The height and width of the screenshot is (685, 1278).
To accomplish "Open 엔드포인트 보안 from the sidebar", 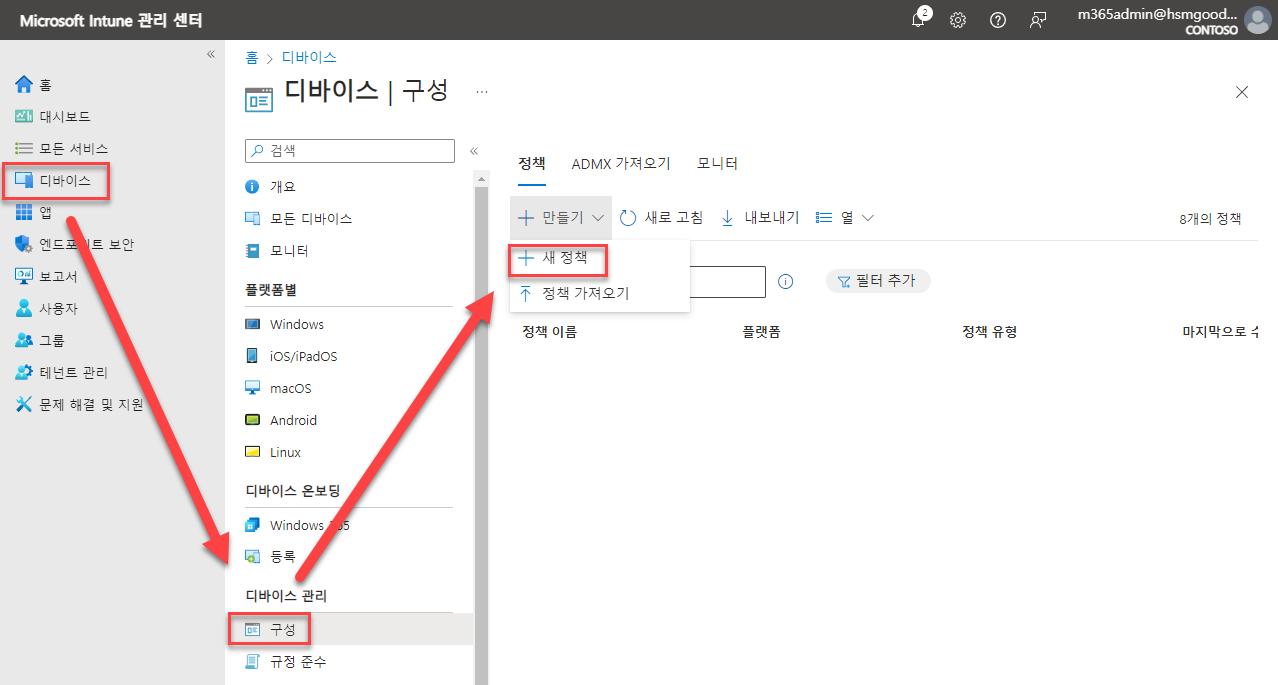I will pyautogui.click(x=21, y=244).
